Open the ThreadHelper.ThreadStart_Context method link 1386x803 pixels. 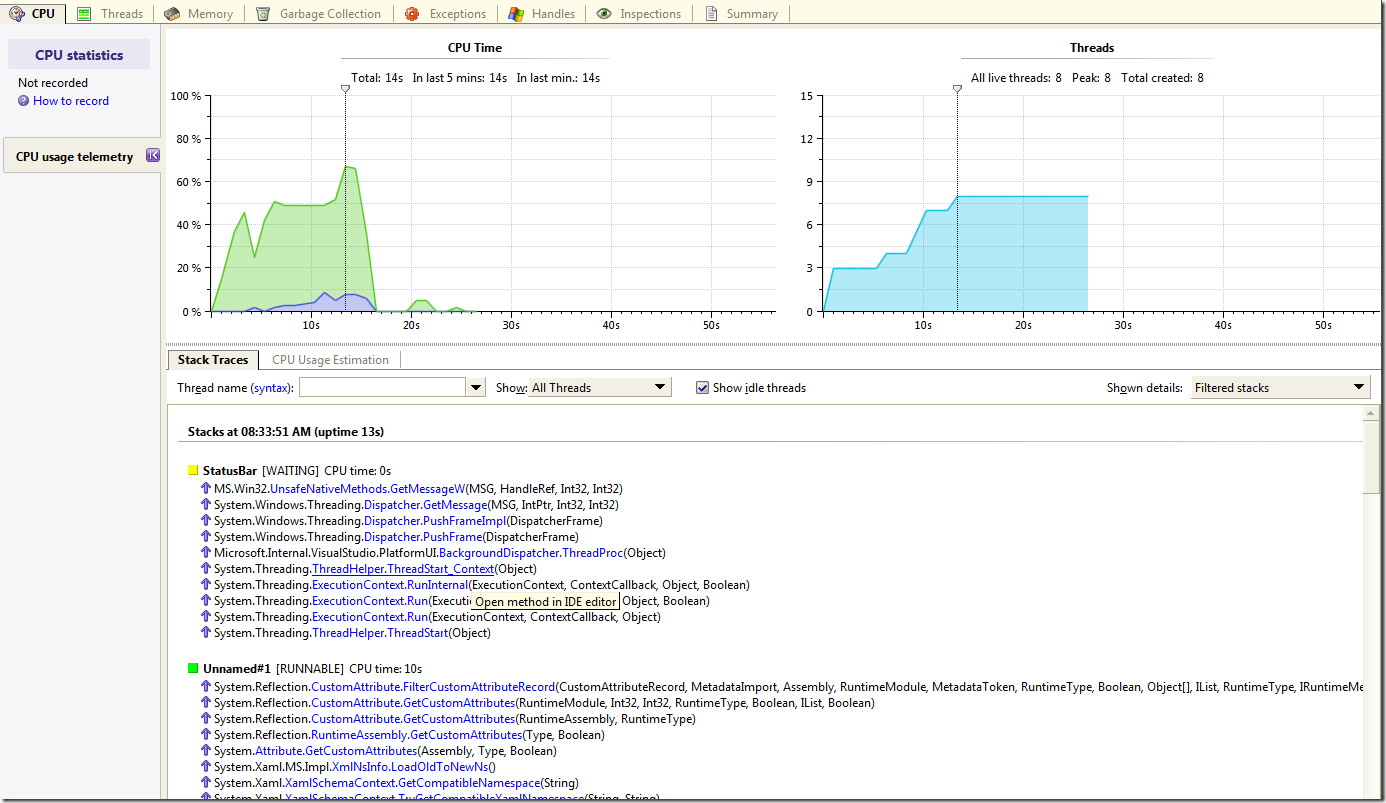[403, 569]
